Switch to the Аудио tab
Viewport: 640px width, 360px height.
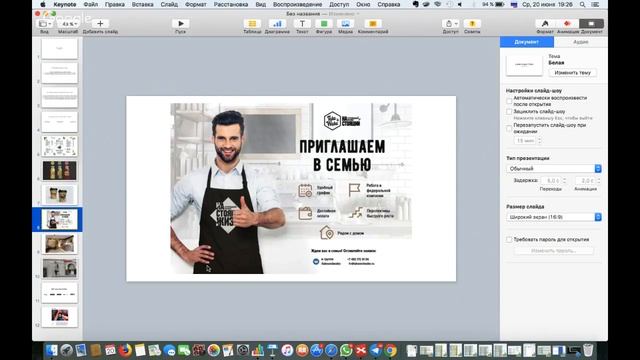coord(580,42)
